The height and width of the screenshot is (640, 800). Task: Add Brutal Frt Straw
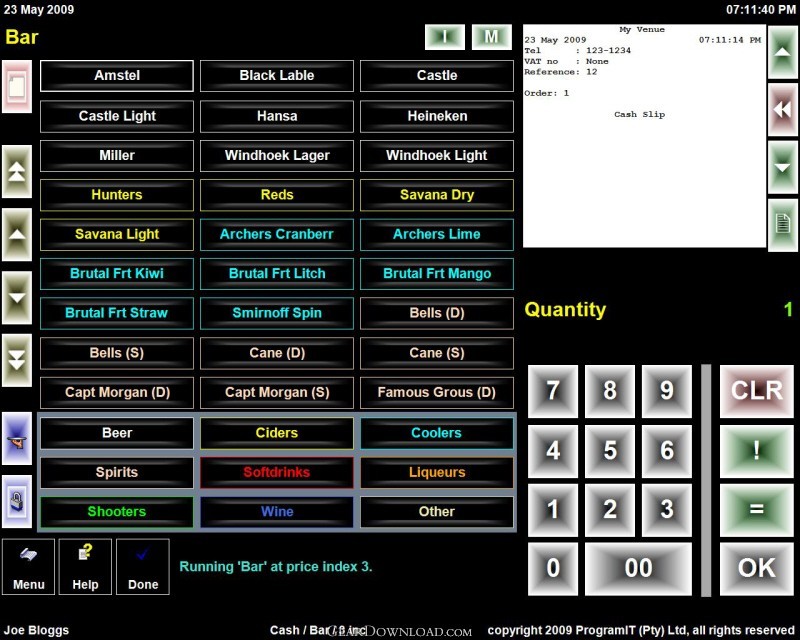pos(117,313)
